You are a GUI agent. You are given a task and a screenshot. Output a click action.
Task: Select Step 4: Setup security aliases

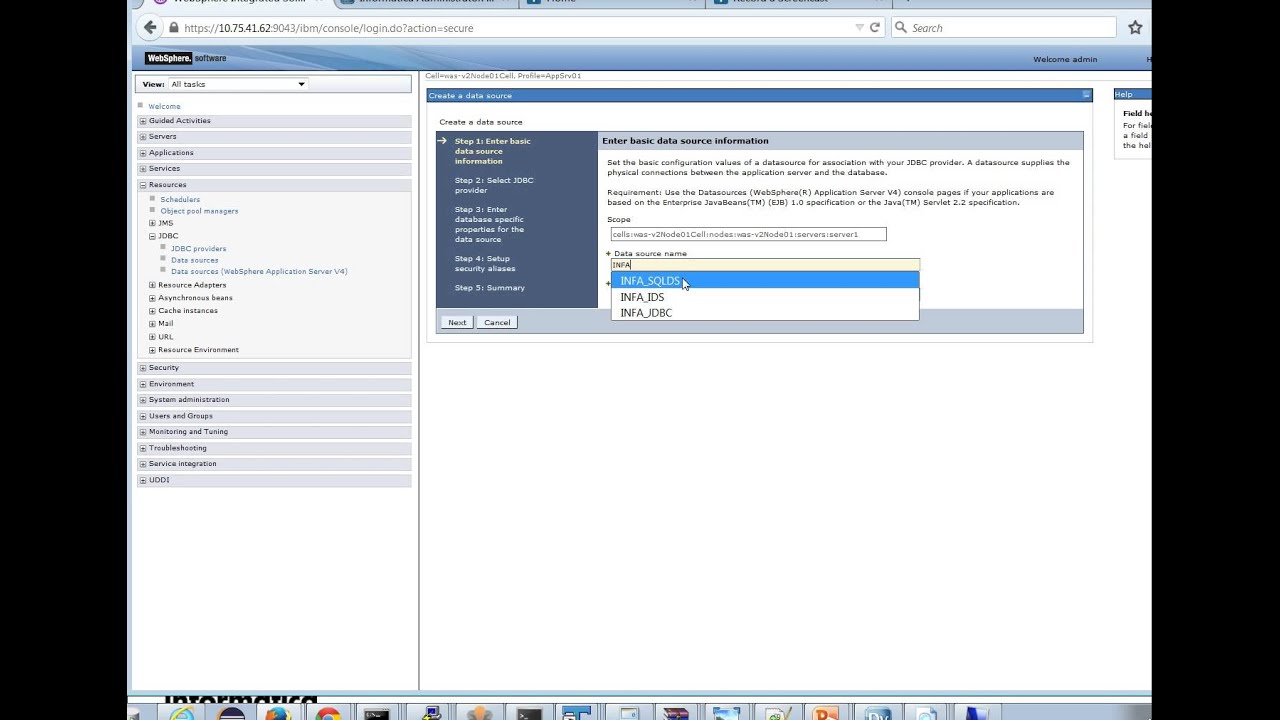pyautogui.click(x=485, y=263)
